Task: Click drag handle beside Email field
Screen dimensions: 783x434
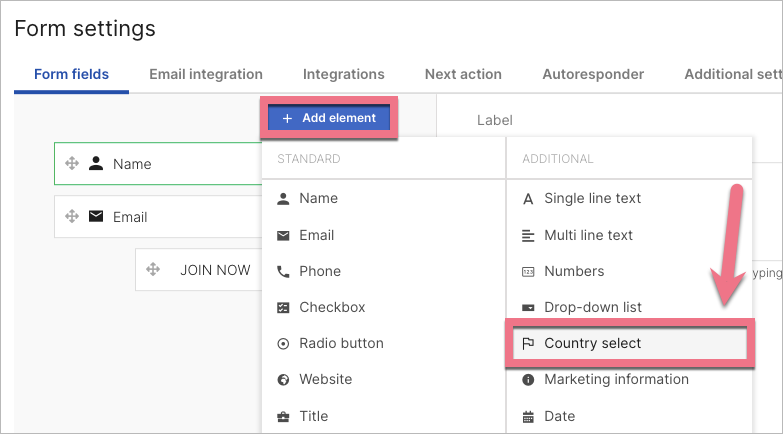Action: [72, 217]
